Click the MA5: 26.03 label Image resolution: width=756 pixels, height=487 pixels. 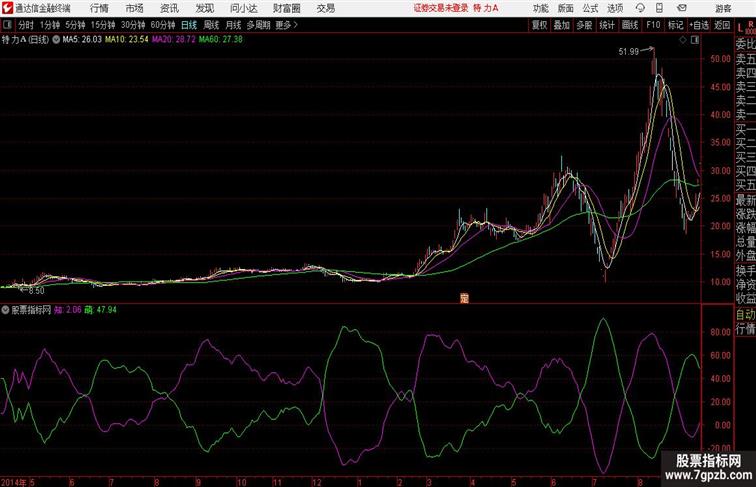[x=82, y=40]
